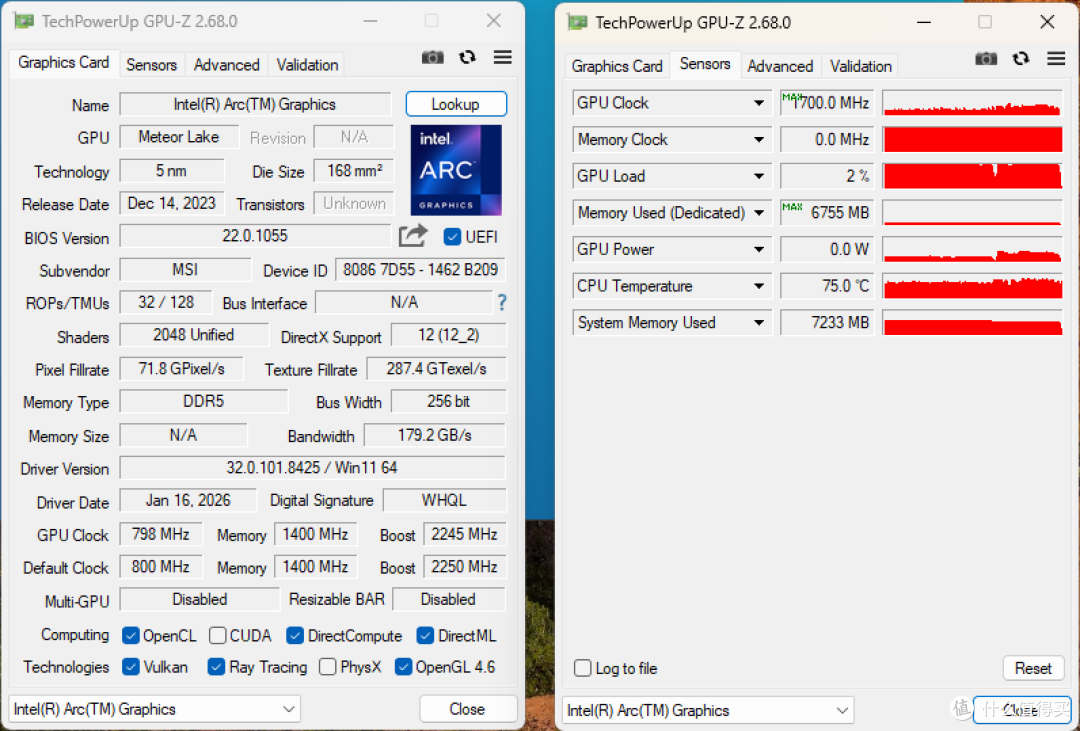Click the 2048 Unified shaders value

point(194,335)
